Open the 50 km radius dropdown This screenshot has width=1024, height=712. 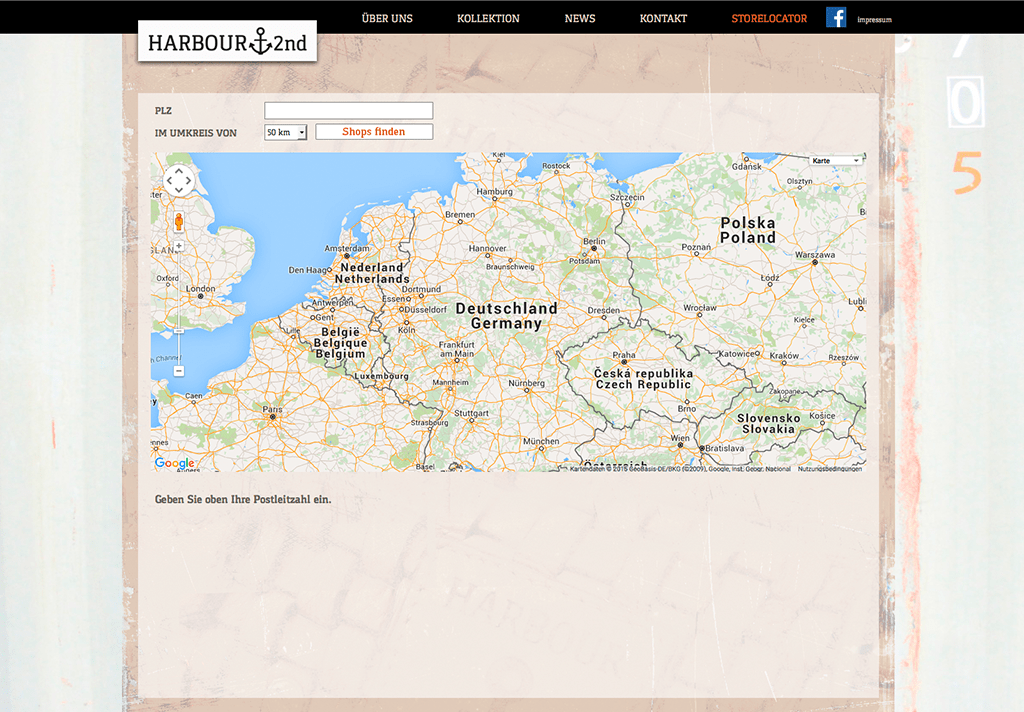tap(285, 132)
